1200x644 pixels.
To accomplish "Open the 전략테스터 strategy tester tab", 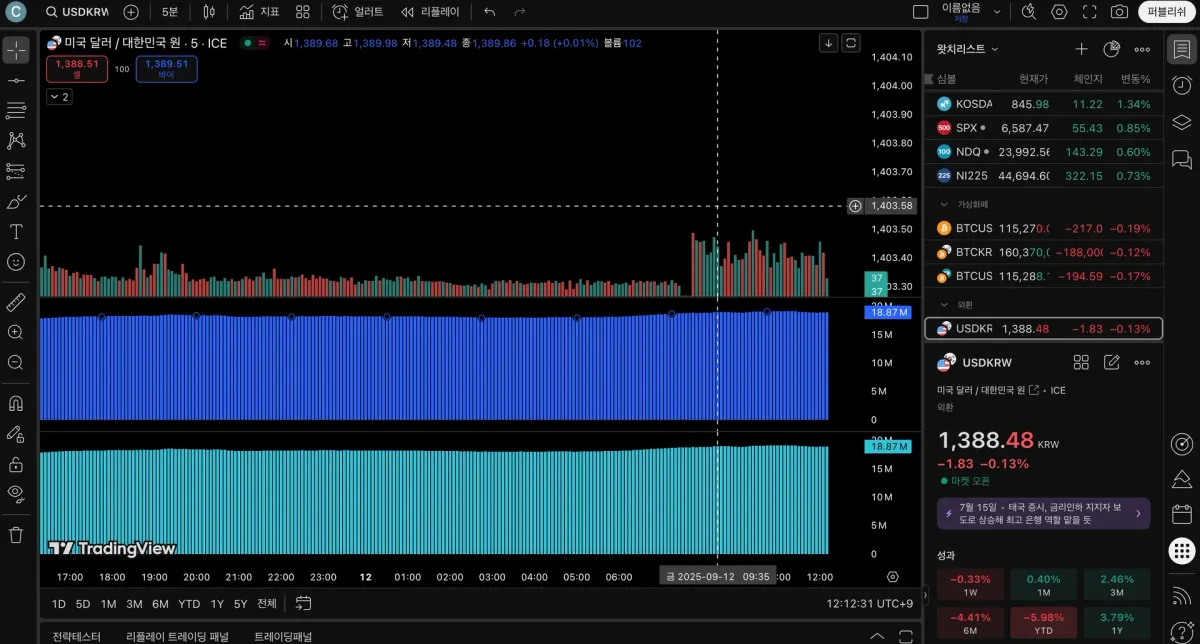I will click(x=76, y=636).
